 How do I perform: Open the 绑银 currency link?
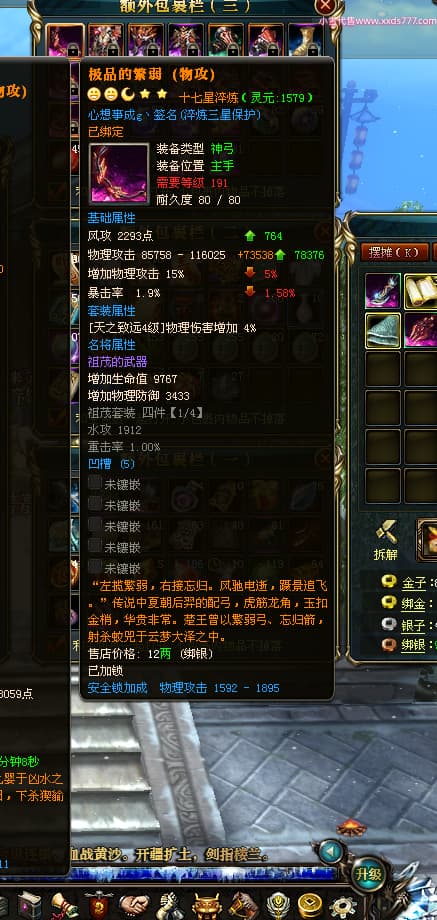[x=413, y=645]
